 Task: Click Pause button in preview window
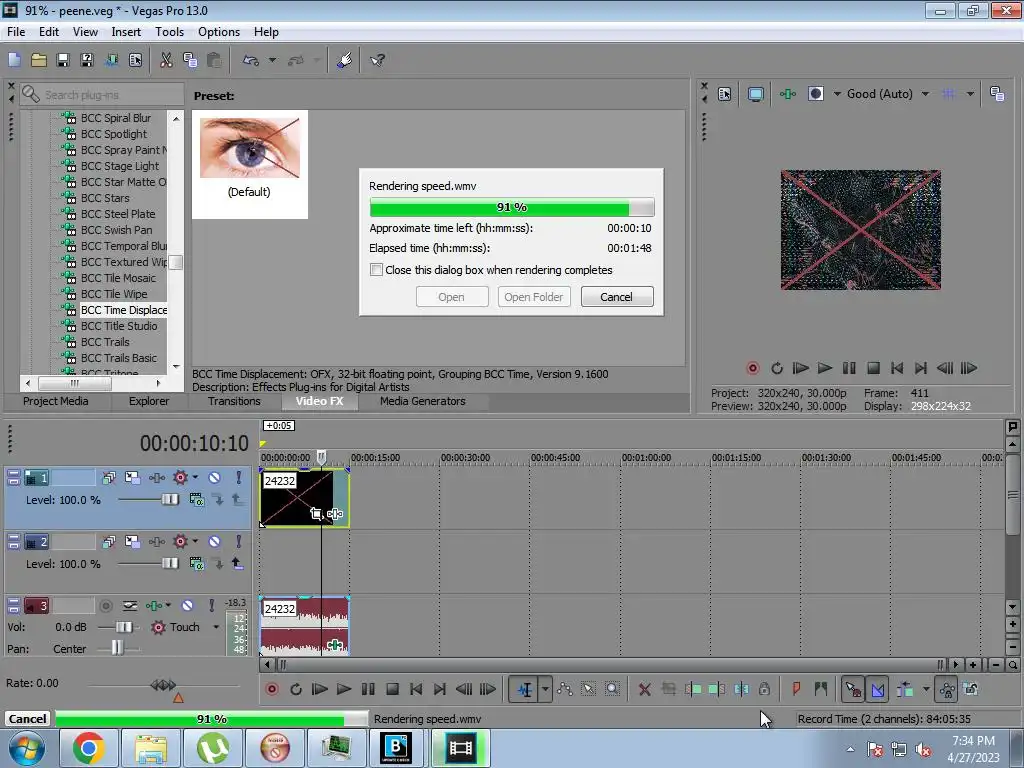pyautogui.click(x=849, y=368)
